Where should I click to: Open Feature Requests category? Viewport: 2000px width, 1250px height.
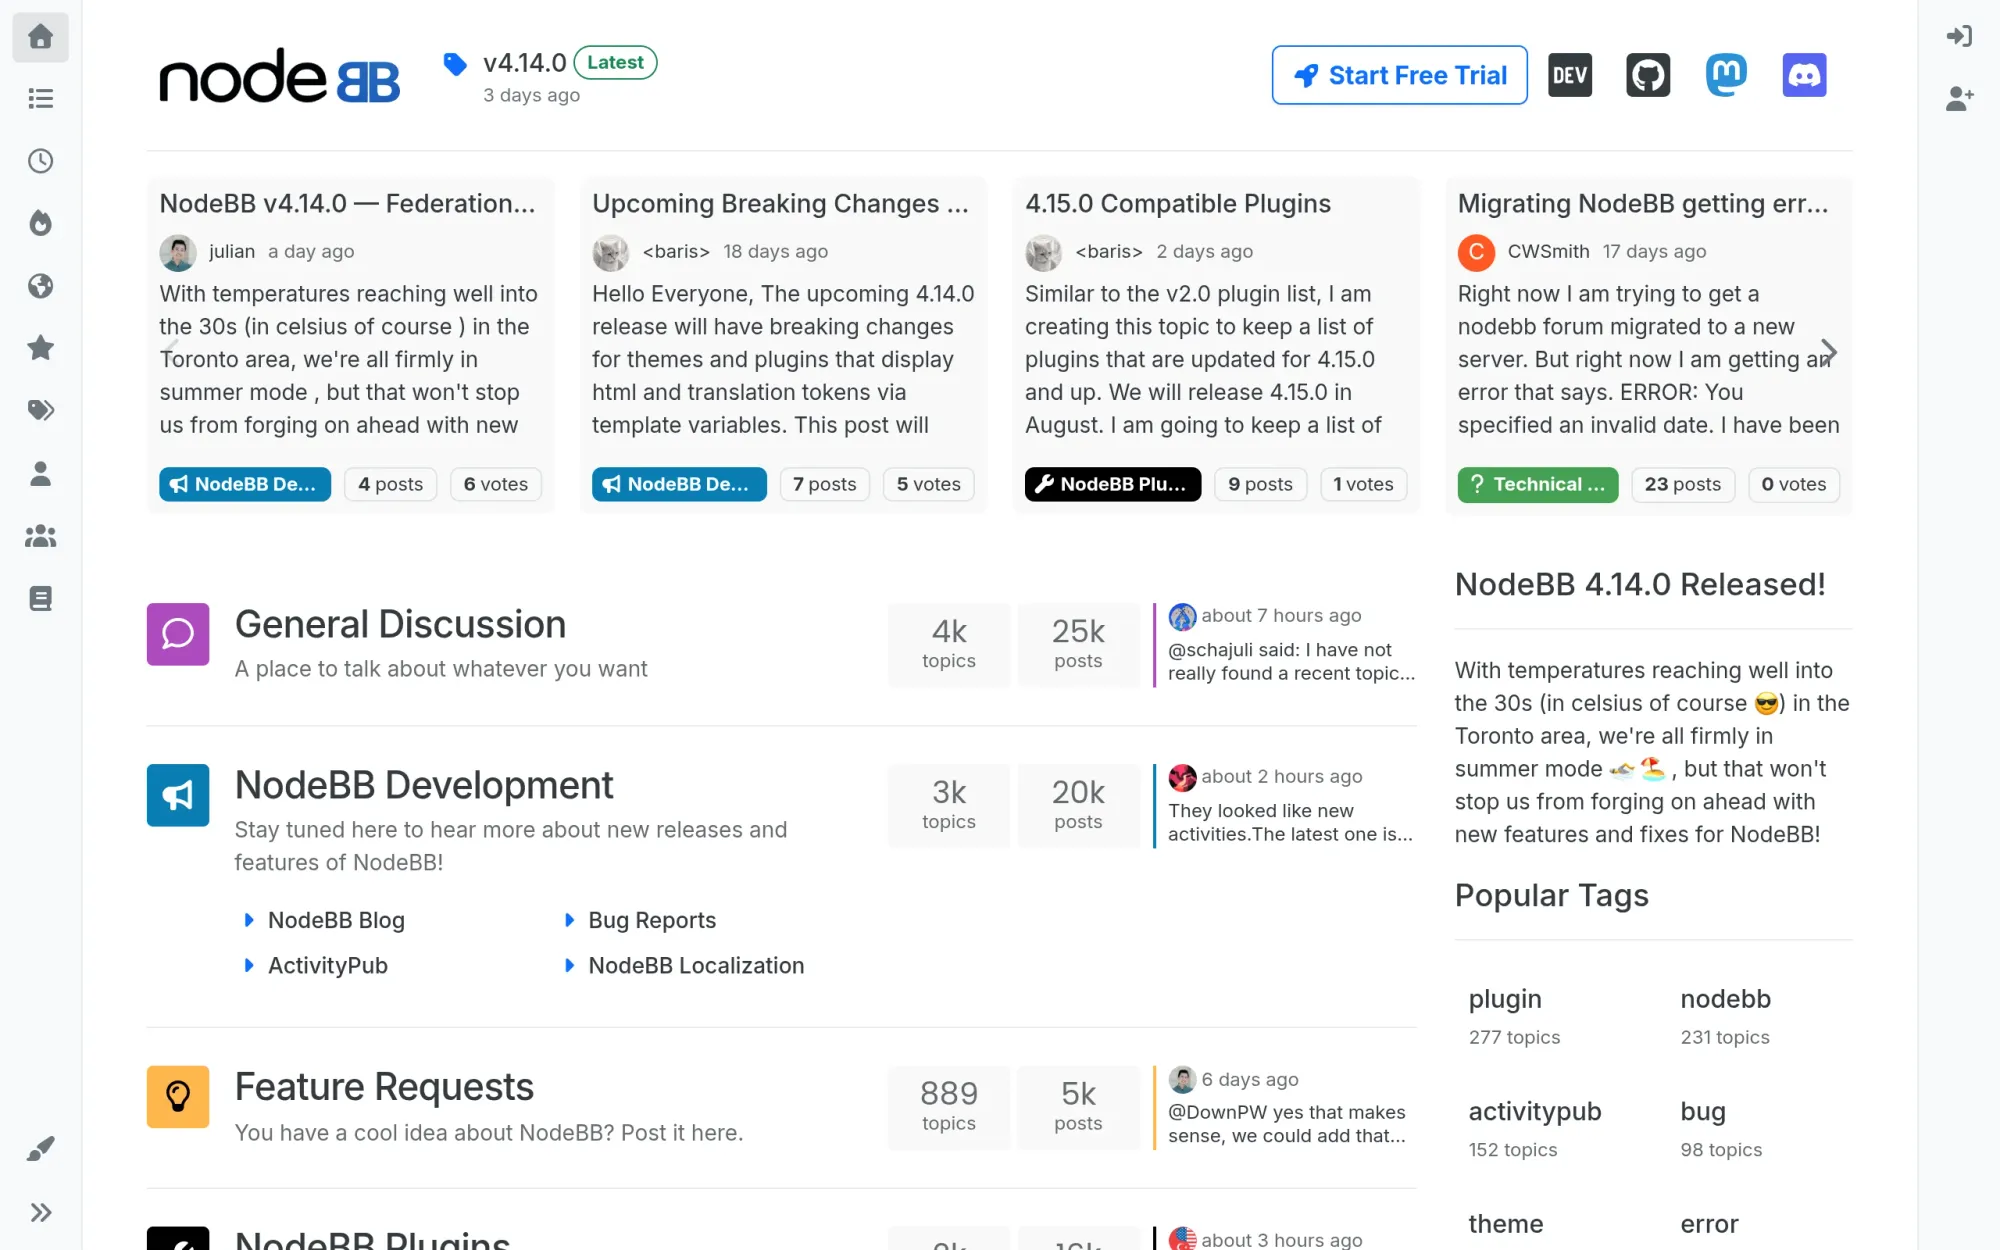384,1087
